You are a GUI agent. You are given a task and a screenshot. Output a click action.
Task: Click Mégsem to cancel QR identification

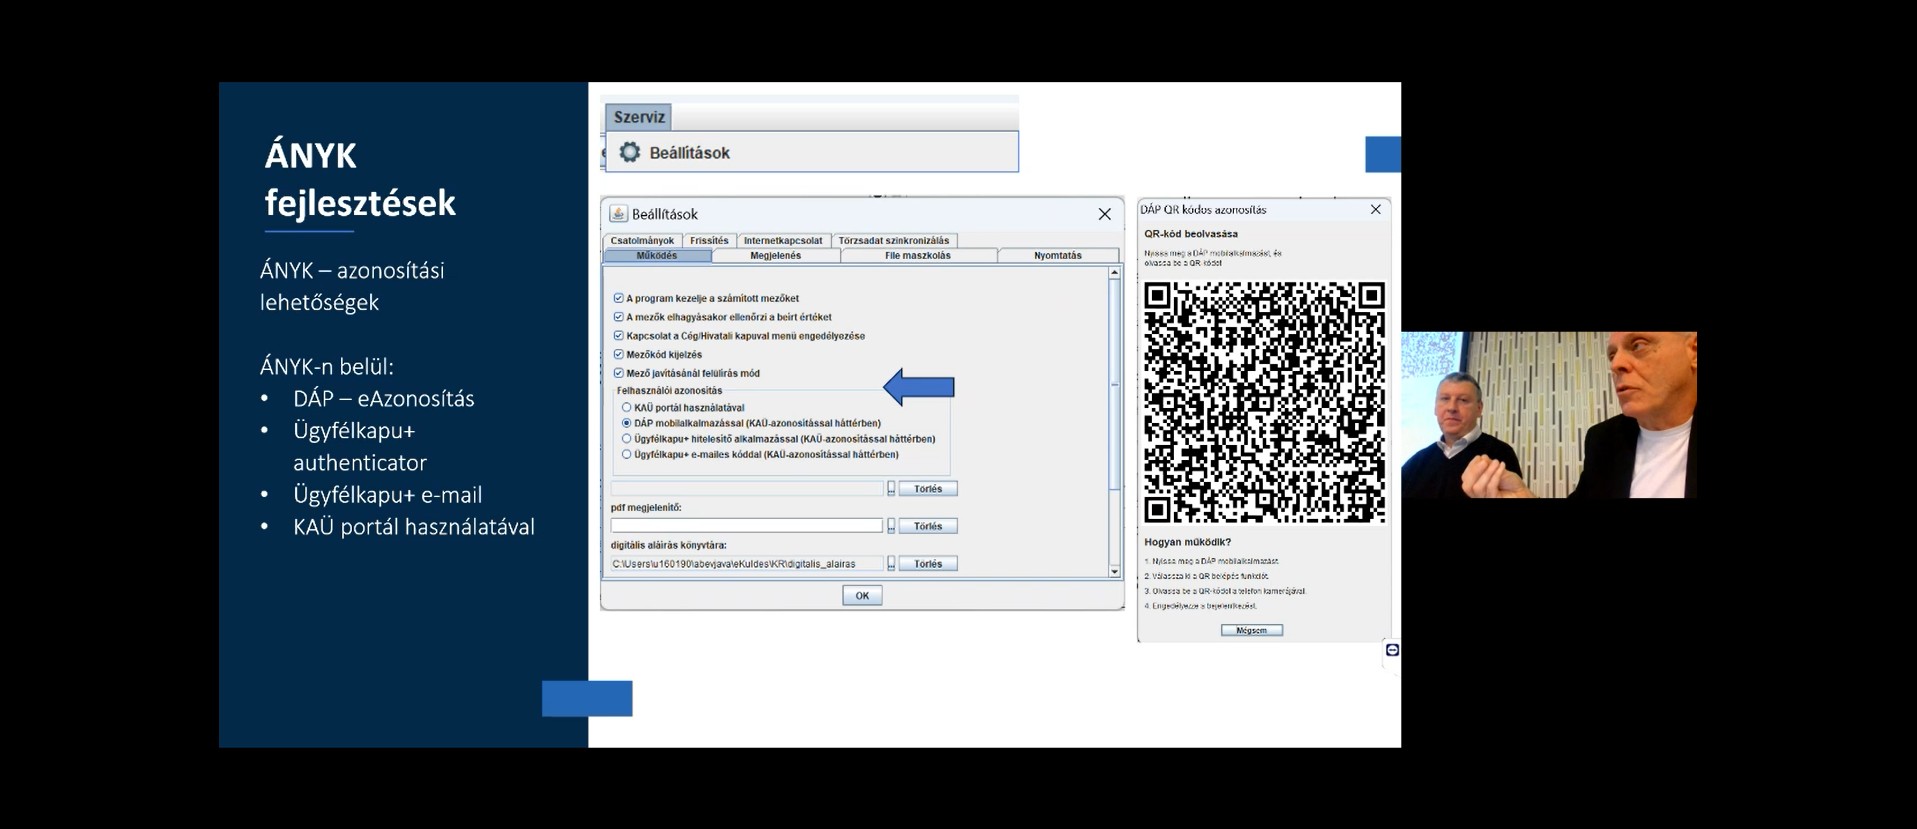1251,630
